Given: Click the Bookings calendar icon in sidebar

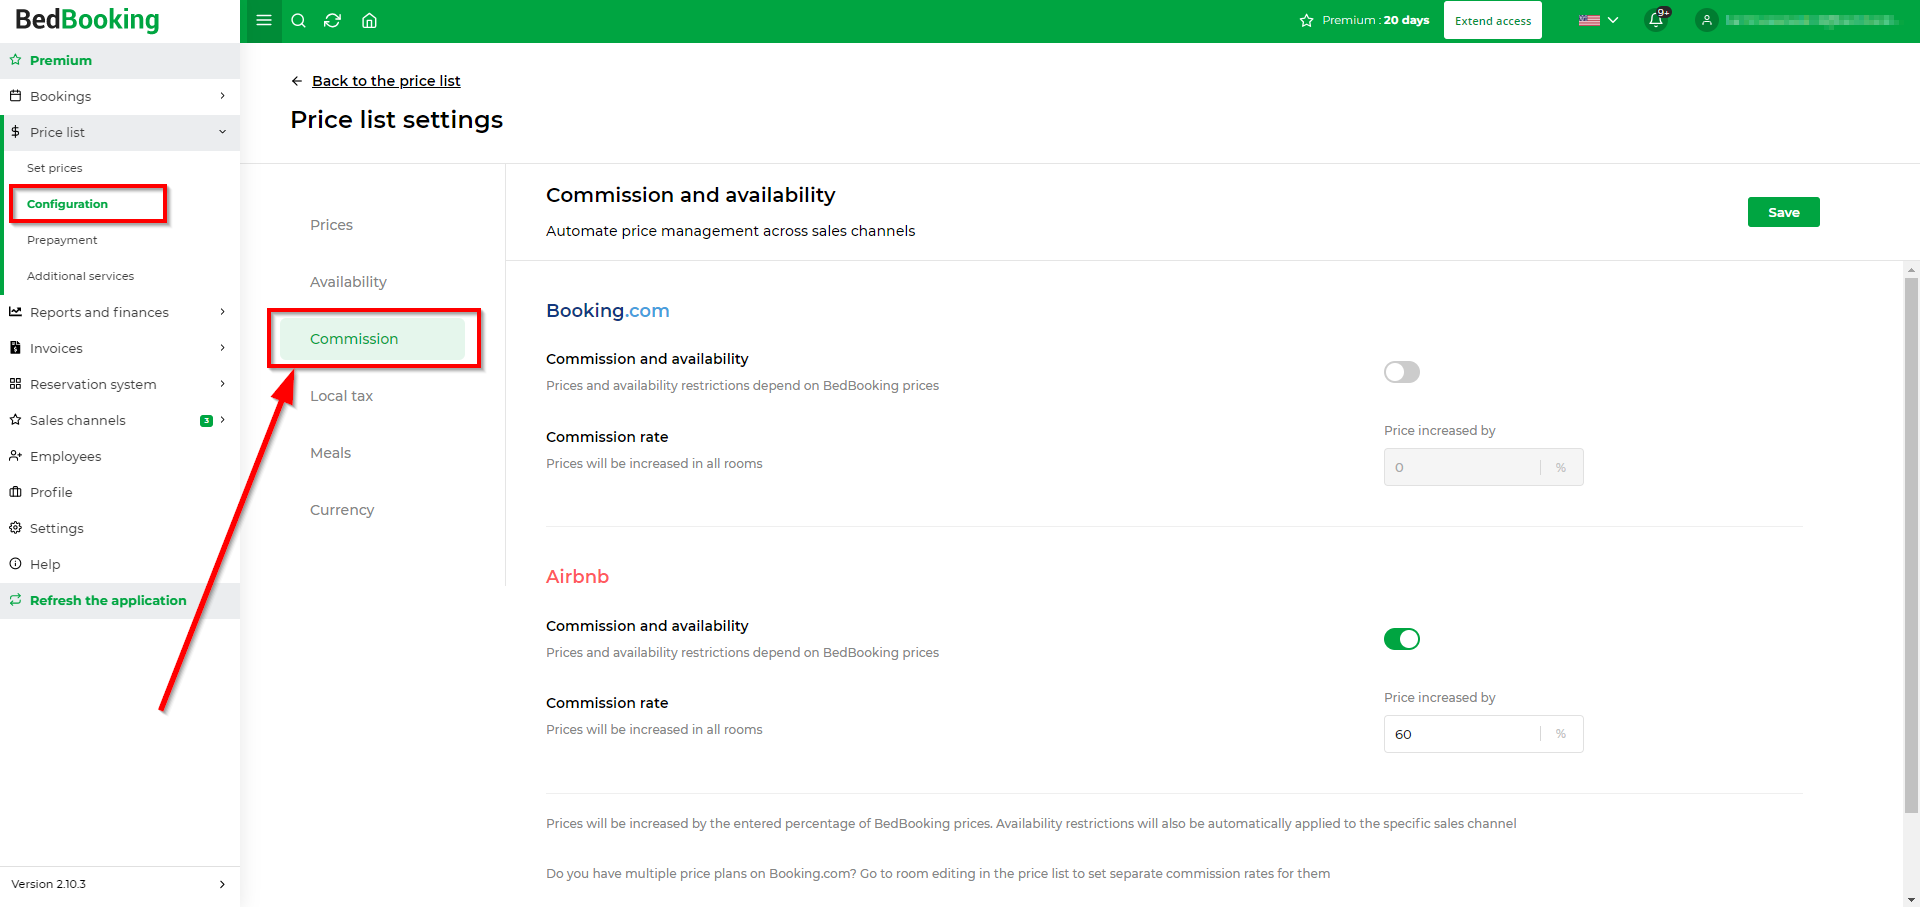Looking at the screenshot, I should pyautogui.click(x=15, y=96).
